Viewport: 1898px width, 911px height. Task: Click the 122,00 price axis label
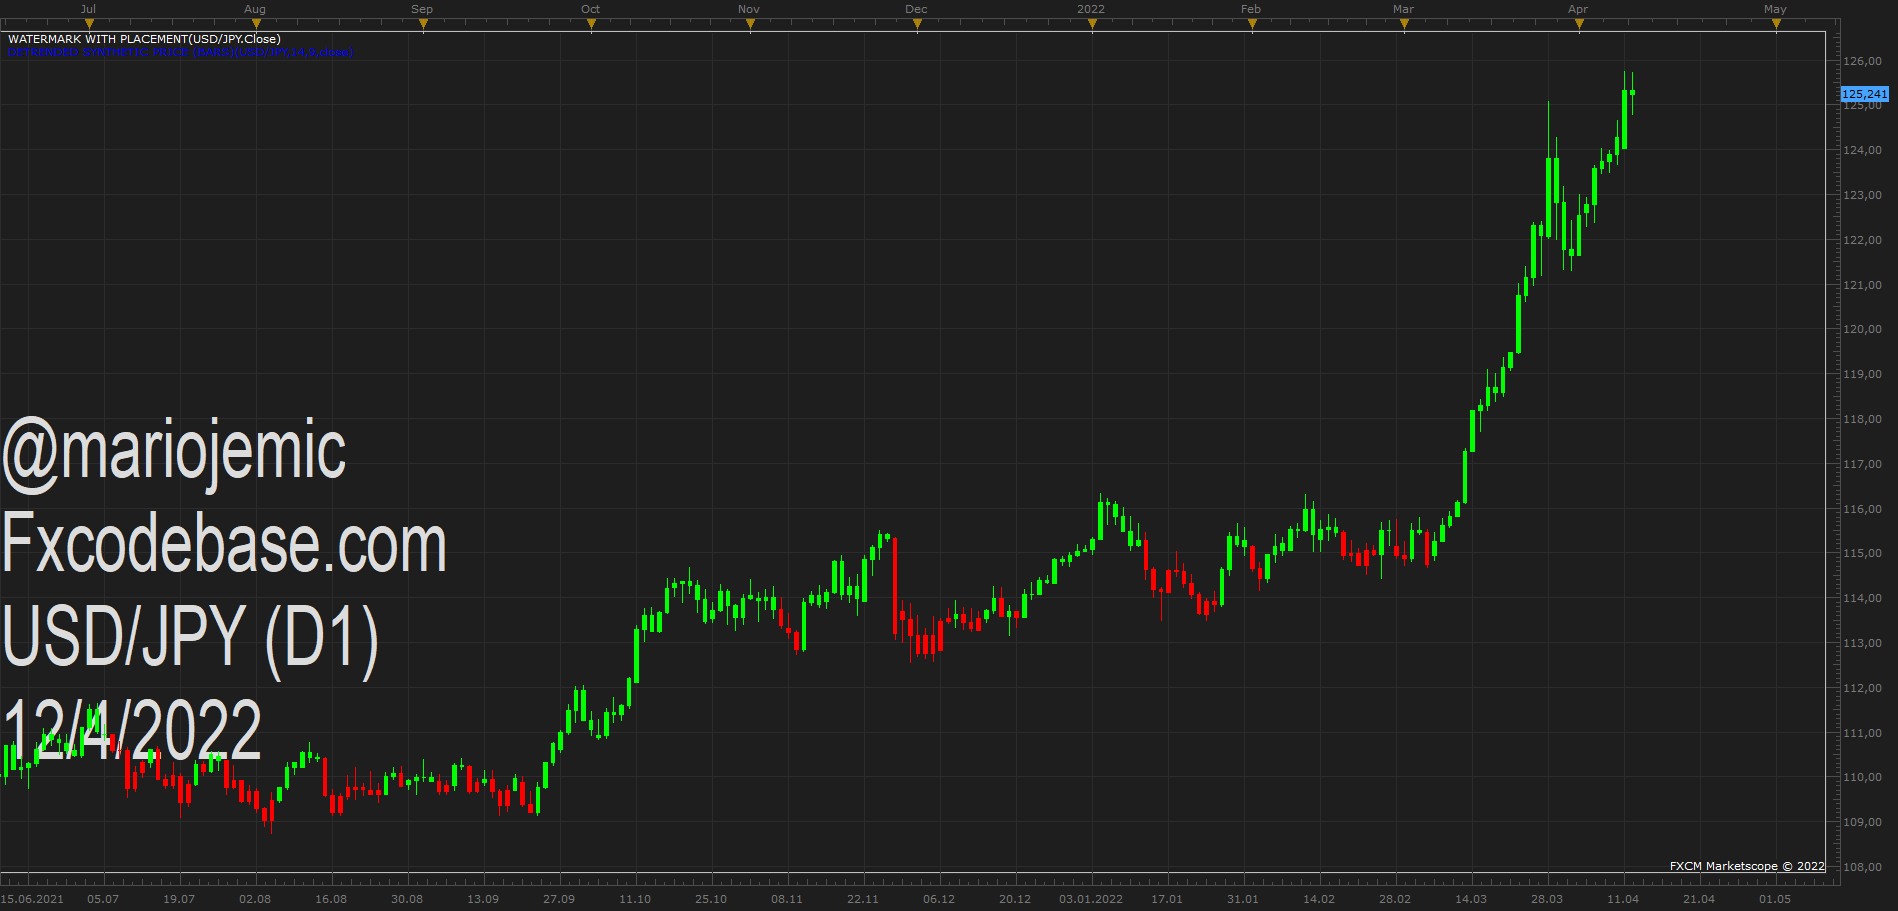pyautogui.click(x=1863, y=240)
